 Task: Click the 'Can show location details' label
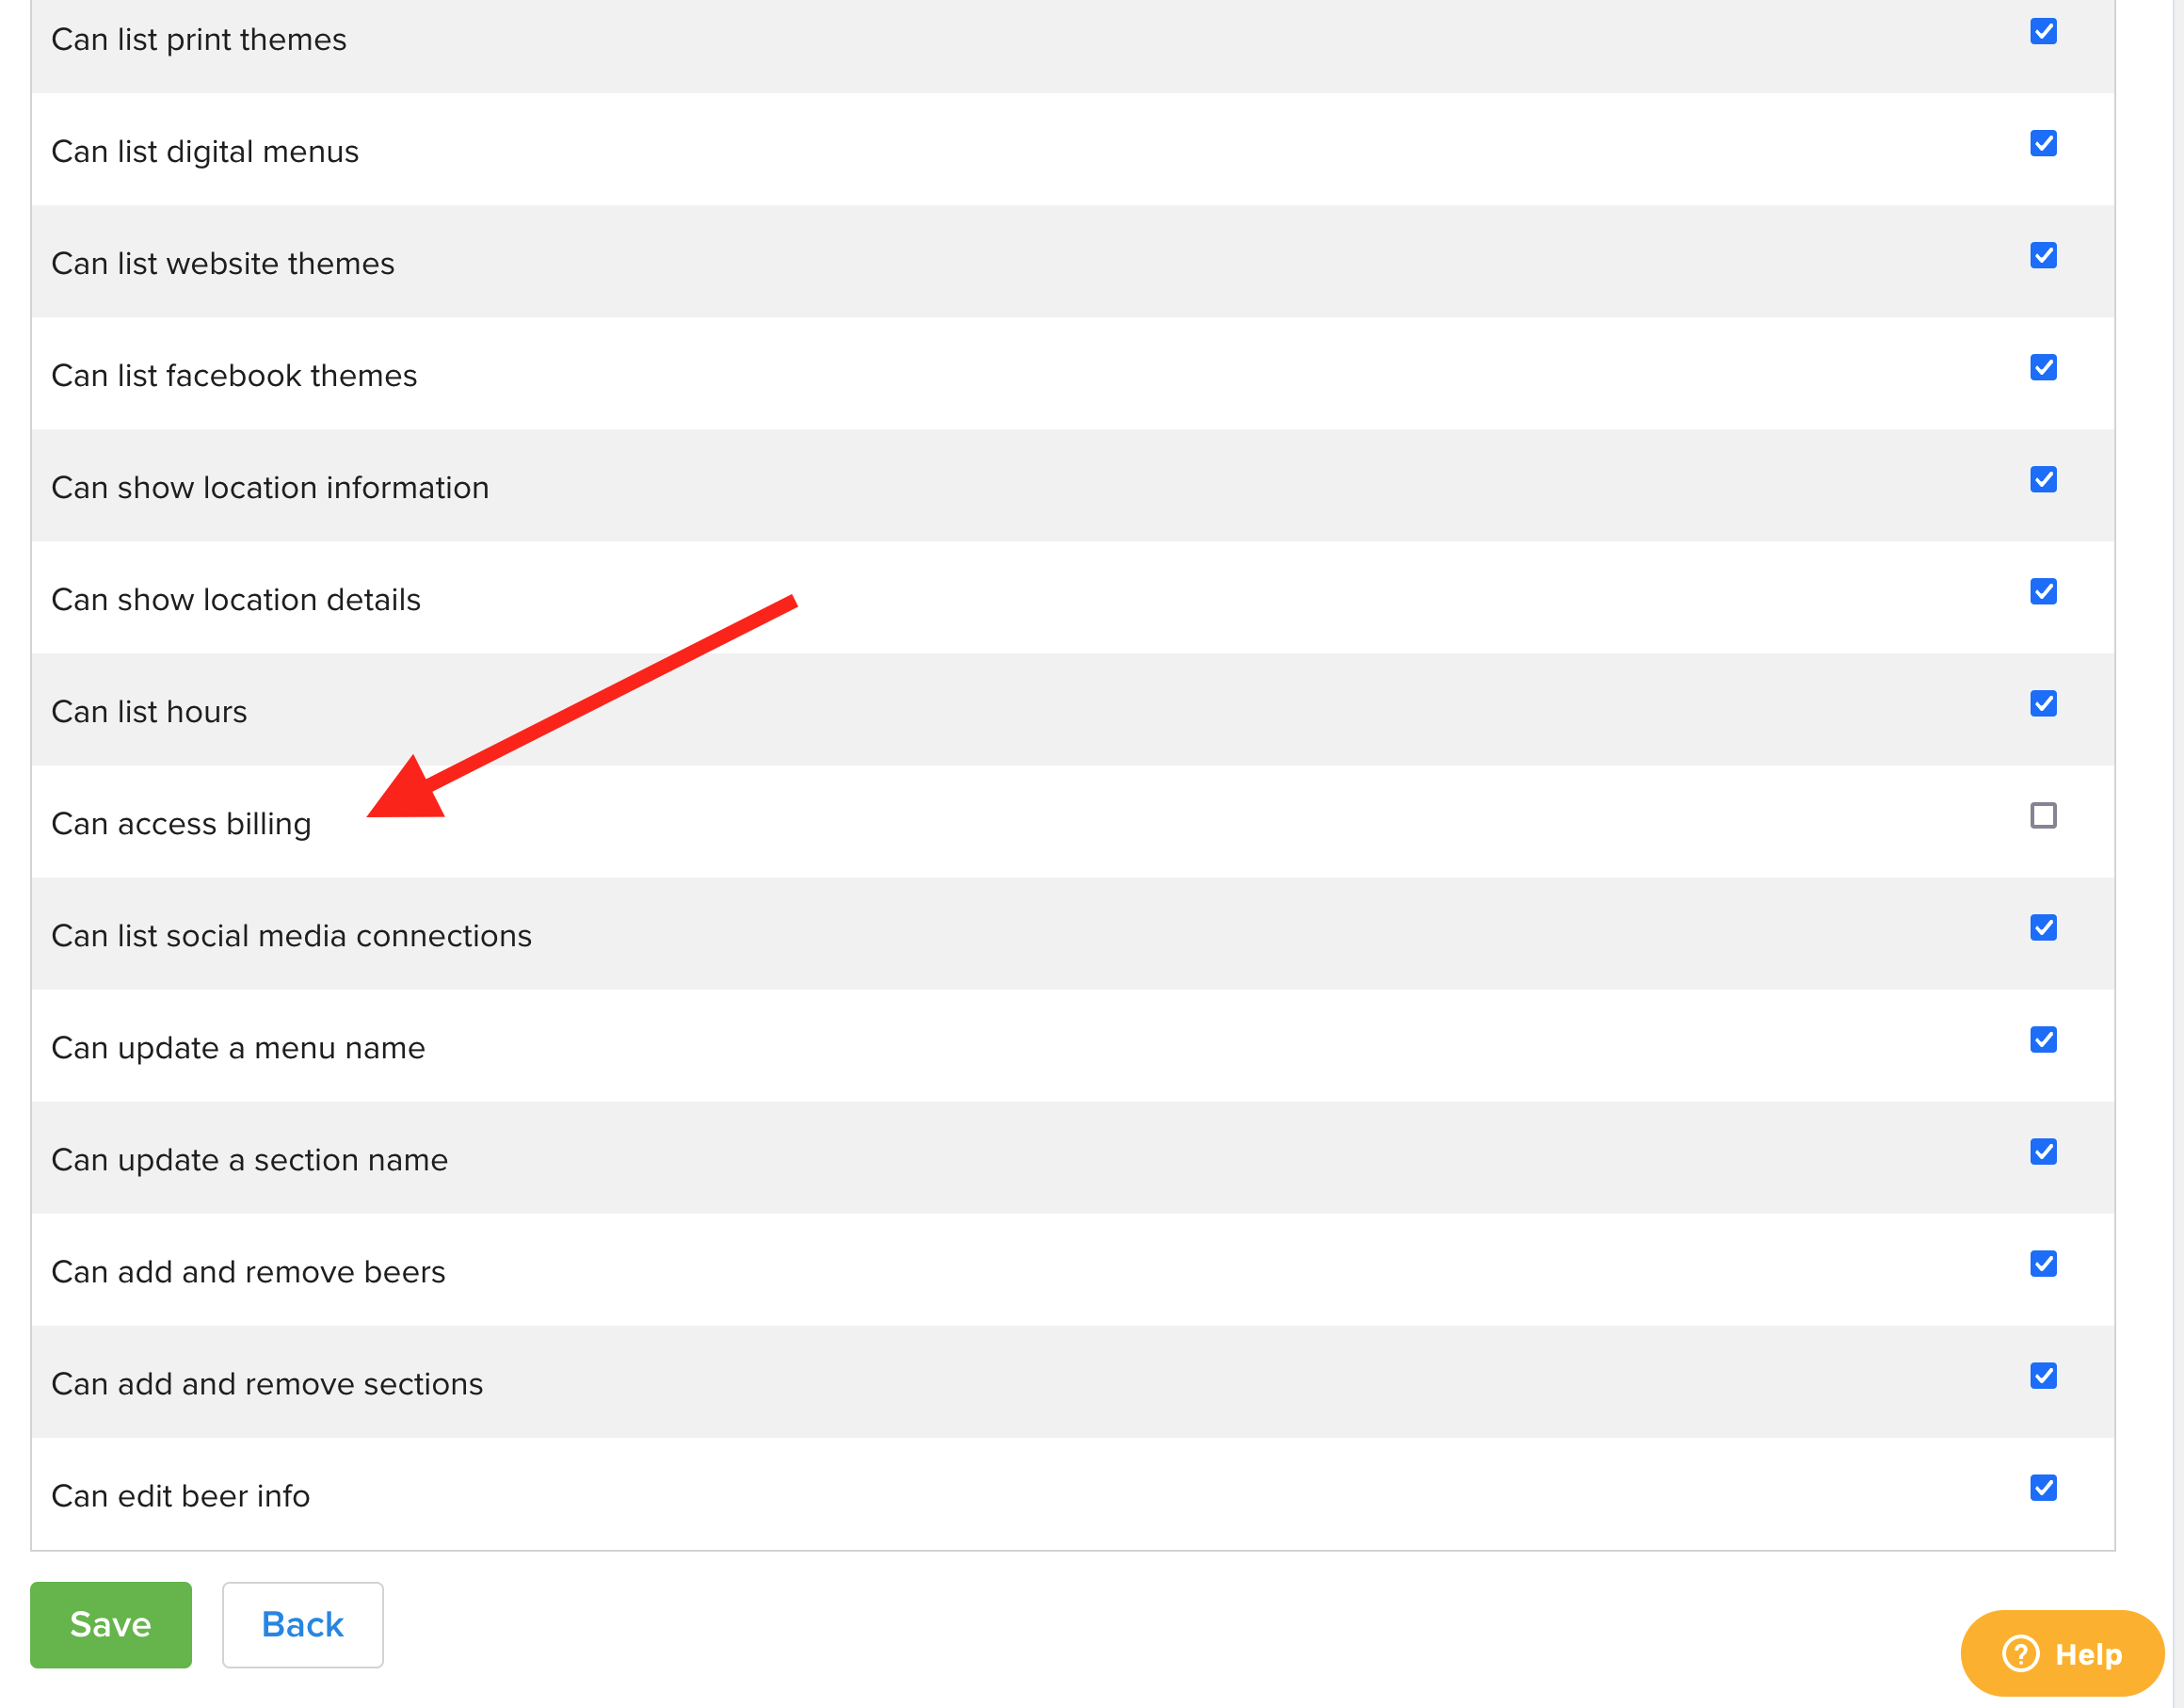coord(236,599)
